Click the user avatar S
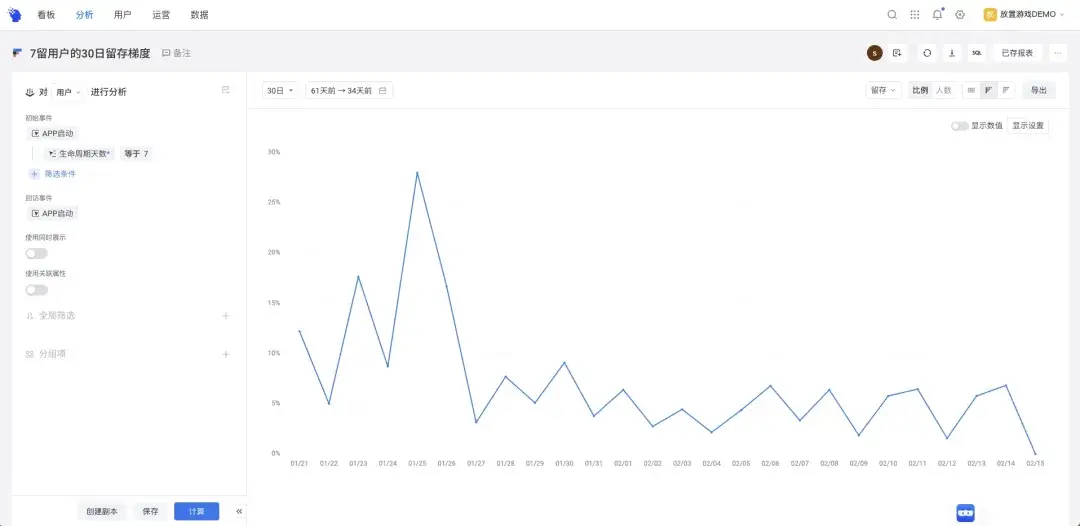The height and width of the screenshot is (526, 1080). [x=875, y=53]
